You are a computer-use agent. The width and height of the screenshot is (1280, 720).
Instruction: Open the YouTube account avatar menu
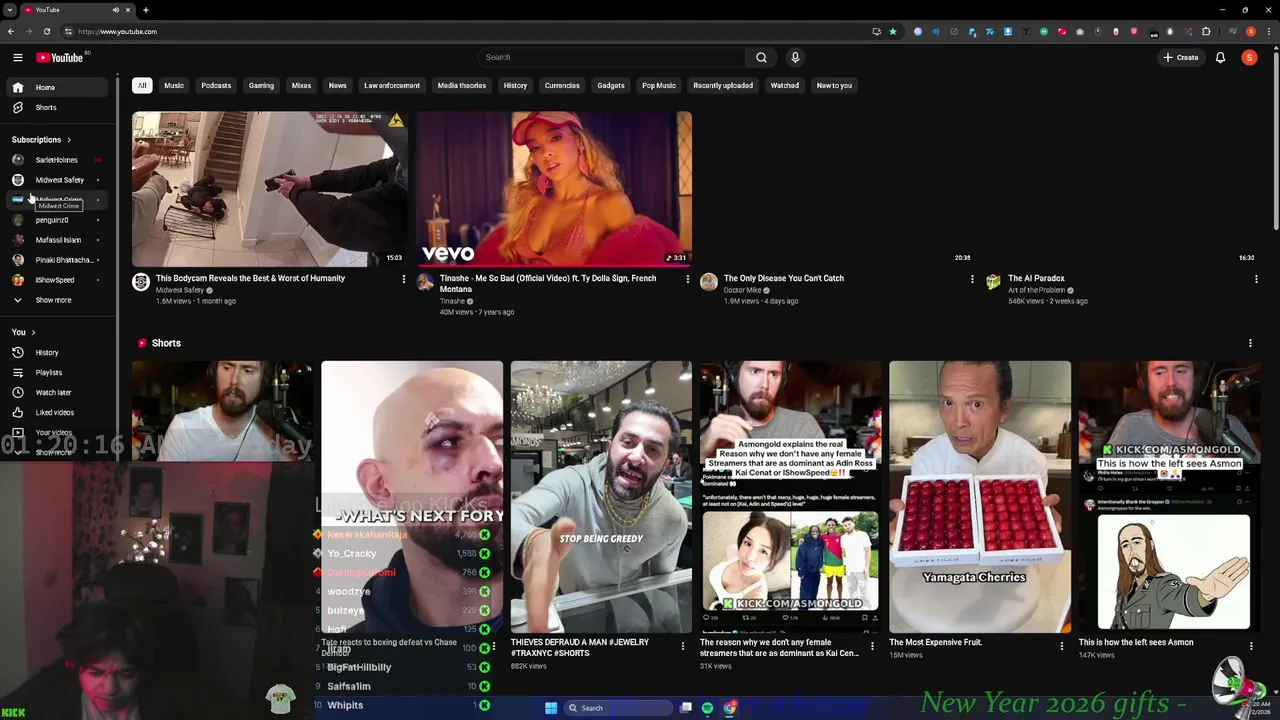point(1249,57)
